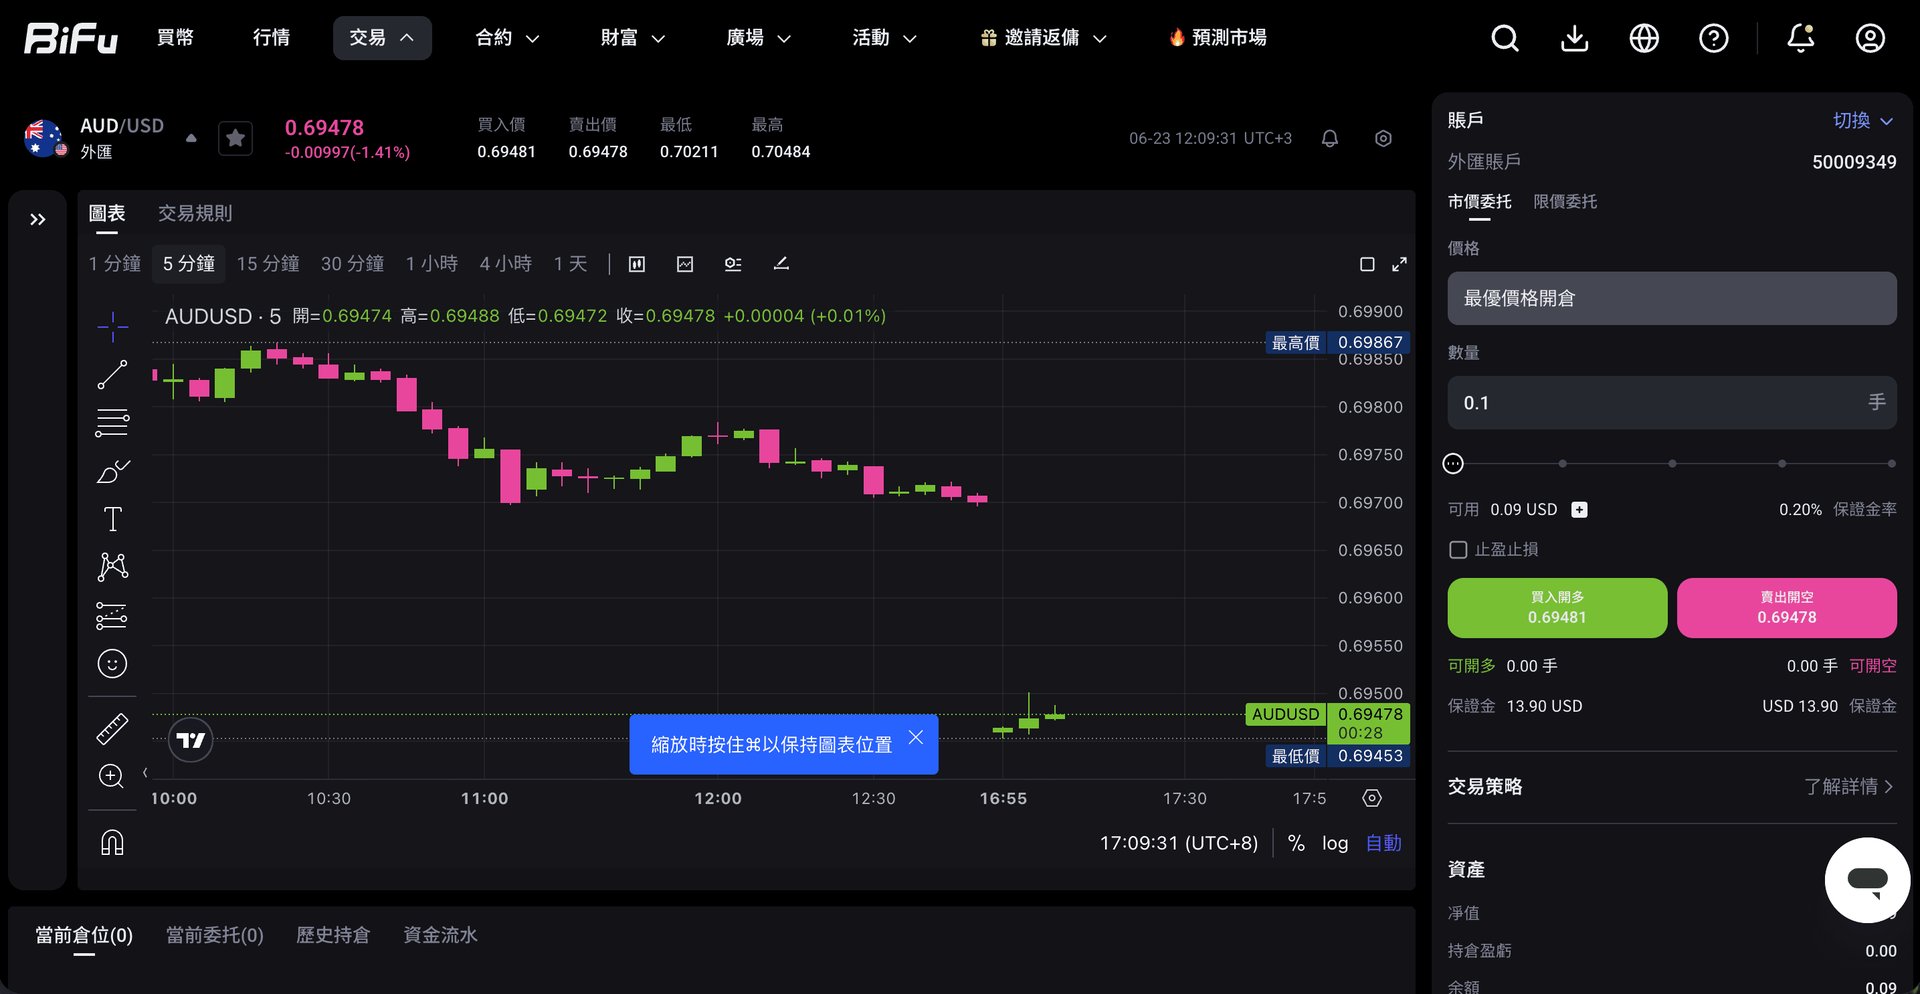Select the pattern drawing tool
Screen dimensions: 1920x994
pos(112,567)
